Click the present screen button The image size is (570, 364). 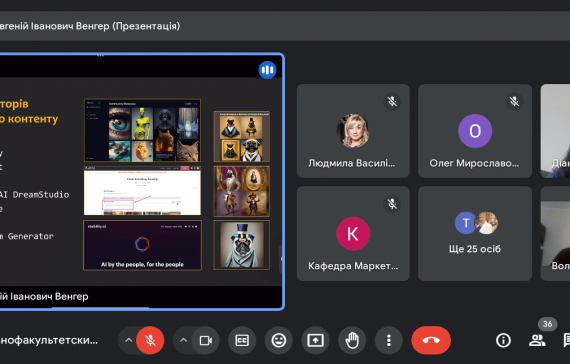pos(316,340)
